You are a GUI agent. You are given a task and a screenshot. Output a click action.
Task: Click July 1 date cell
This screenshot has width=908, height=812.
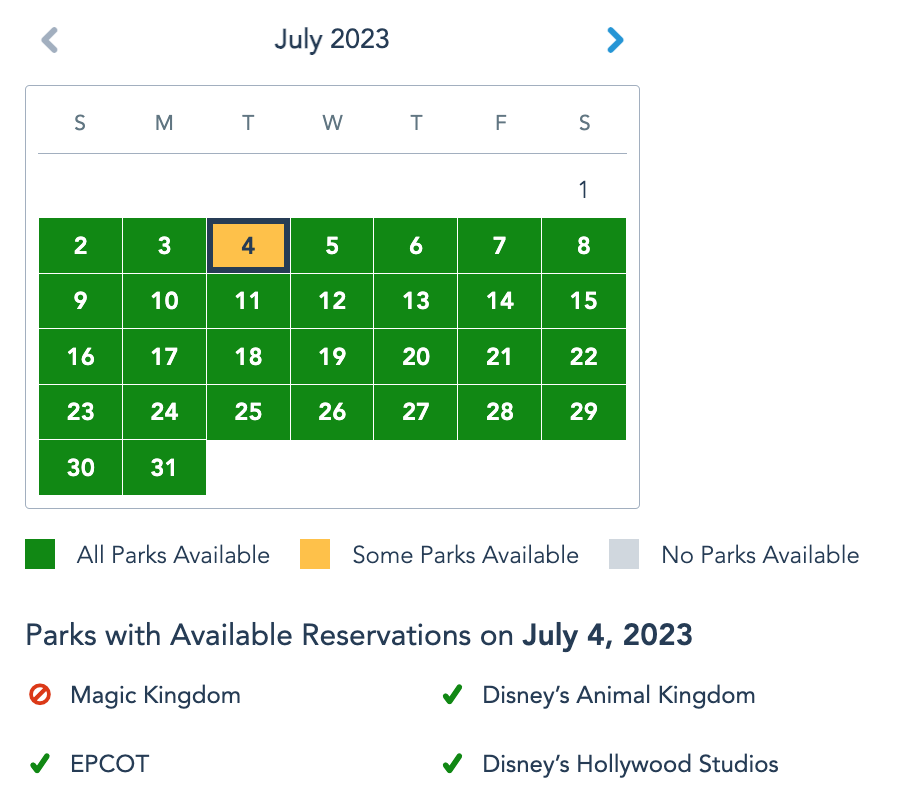[x=583, y=190]
